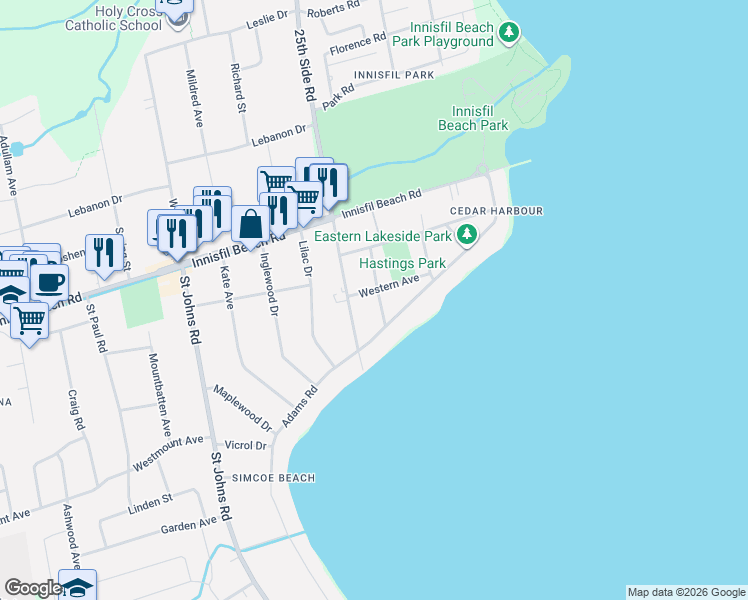Screen dimensions: 748x600
Task: Click the Eastern Lakeside Park tree marker
Action: 467,236
